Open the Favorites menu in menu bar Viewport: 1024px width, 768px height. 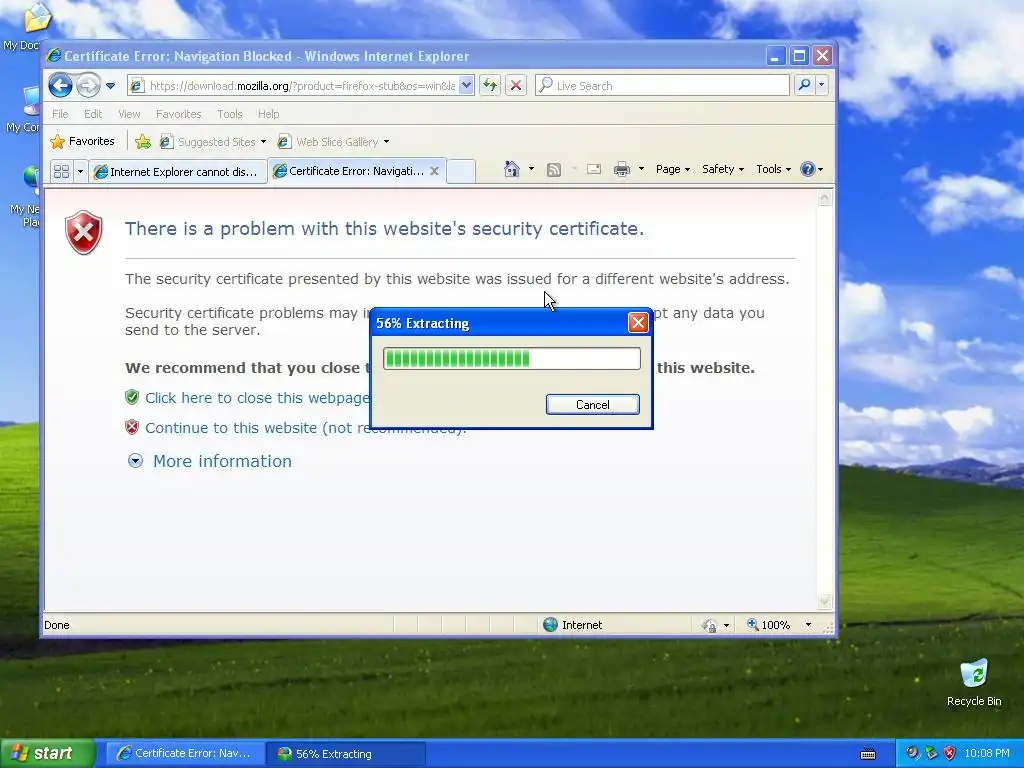(x=178, y=114)
